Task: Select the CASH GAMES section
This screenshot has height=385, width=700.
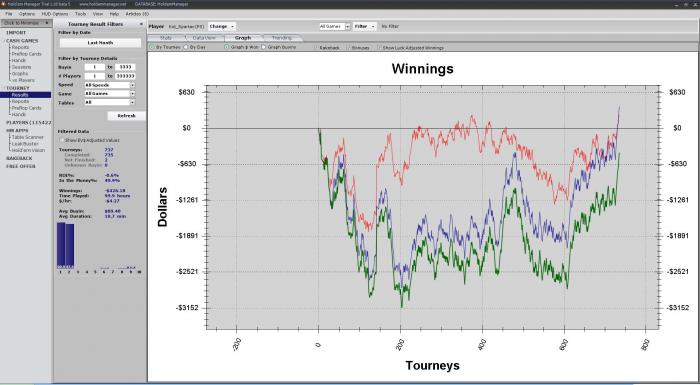Action: tap(22, 41)
